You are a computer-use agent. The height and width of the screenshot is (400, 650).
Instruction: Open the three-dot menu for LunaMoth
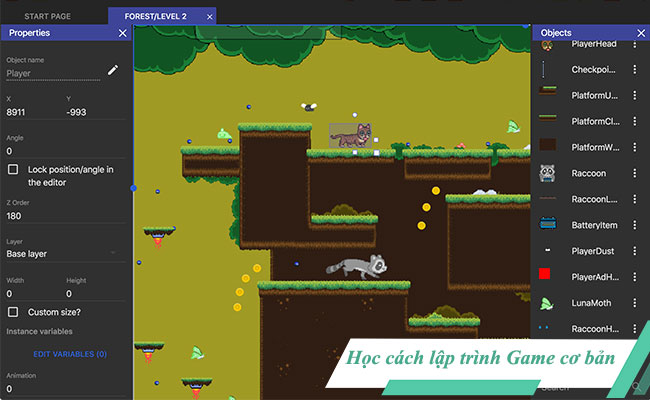pos(634,303)
